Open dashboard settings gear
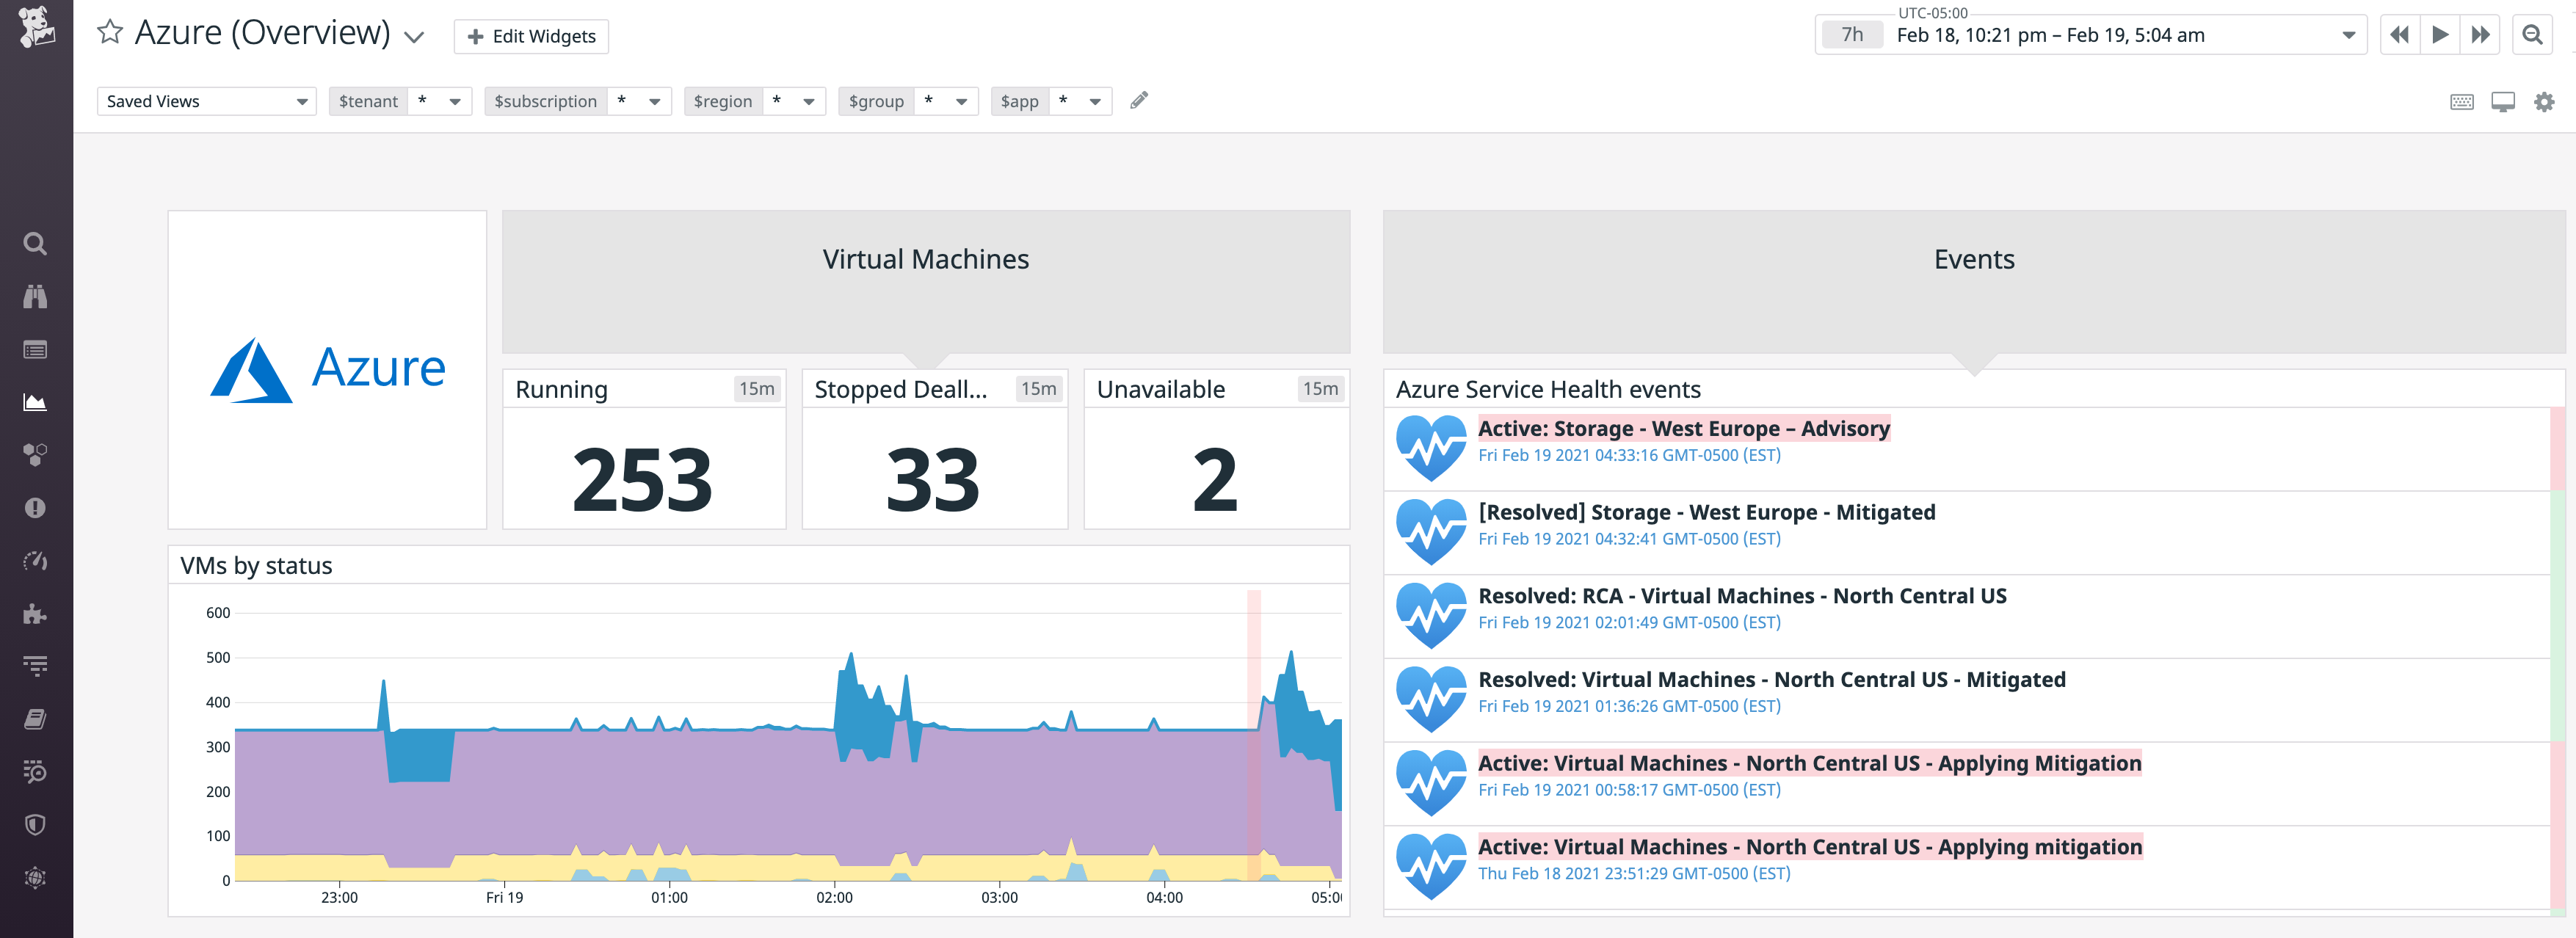Image resolution: width=2576 pixels, height=938 pixels. pos(2544,101)
